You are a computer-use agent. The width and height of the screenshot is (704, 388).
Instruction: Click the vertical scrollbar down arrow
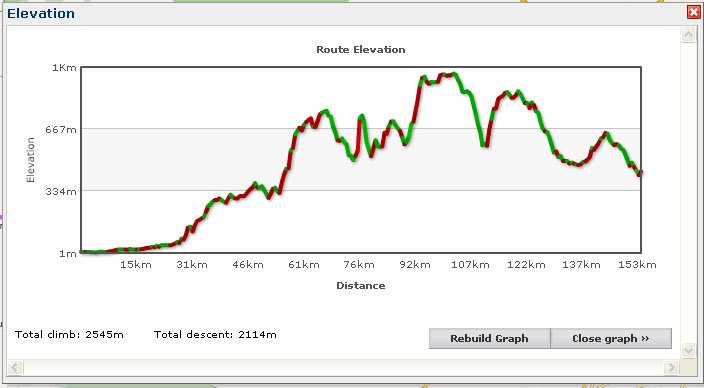point(688,350)
